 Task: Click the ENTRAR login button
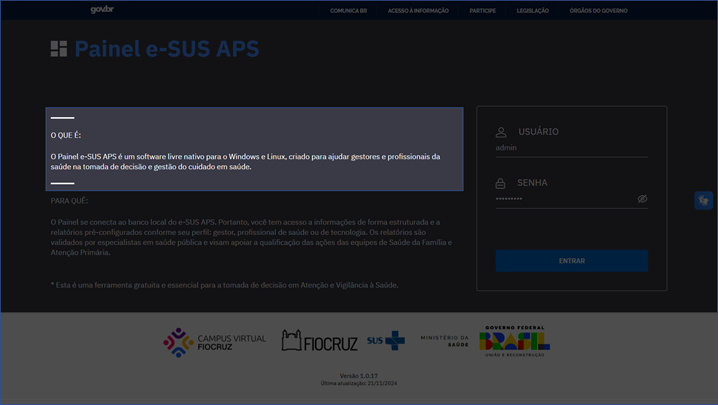click(x=571, y=261)
